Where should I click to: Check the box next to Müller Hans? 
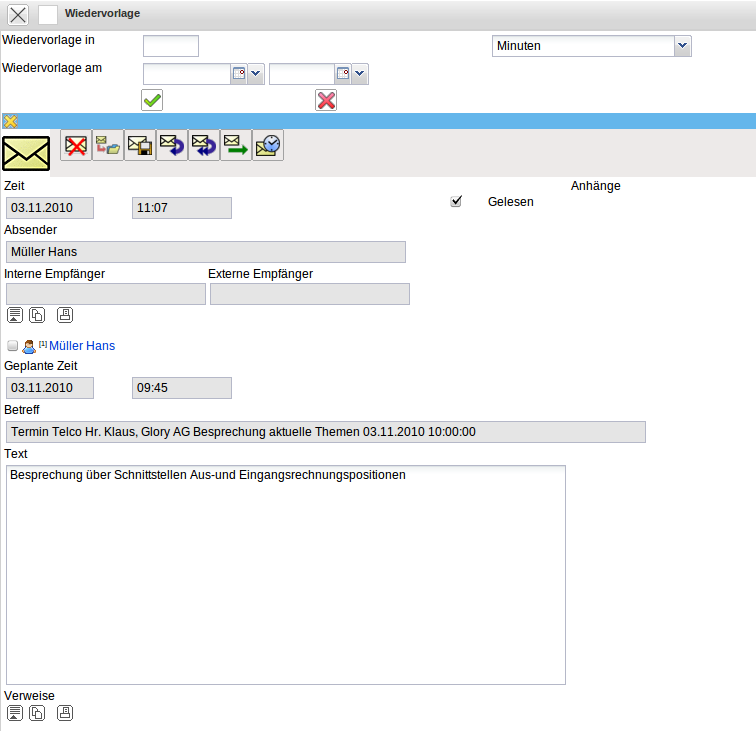point(12,346)
